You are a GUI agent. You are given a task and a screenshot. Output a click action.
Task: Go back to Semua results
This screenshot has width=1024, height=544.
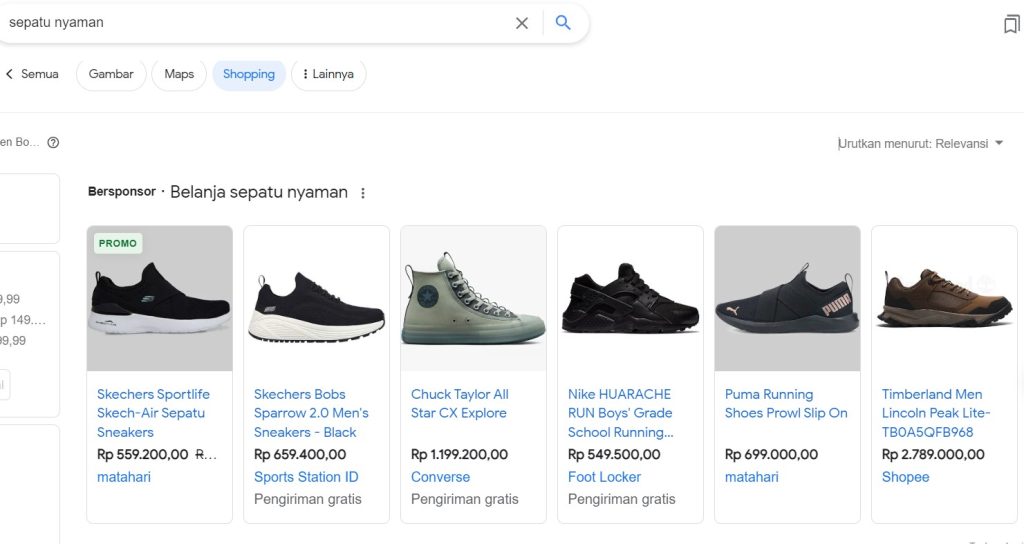(x=32, y=74)
